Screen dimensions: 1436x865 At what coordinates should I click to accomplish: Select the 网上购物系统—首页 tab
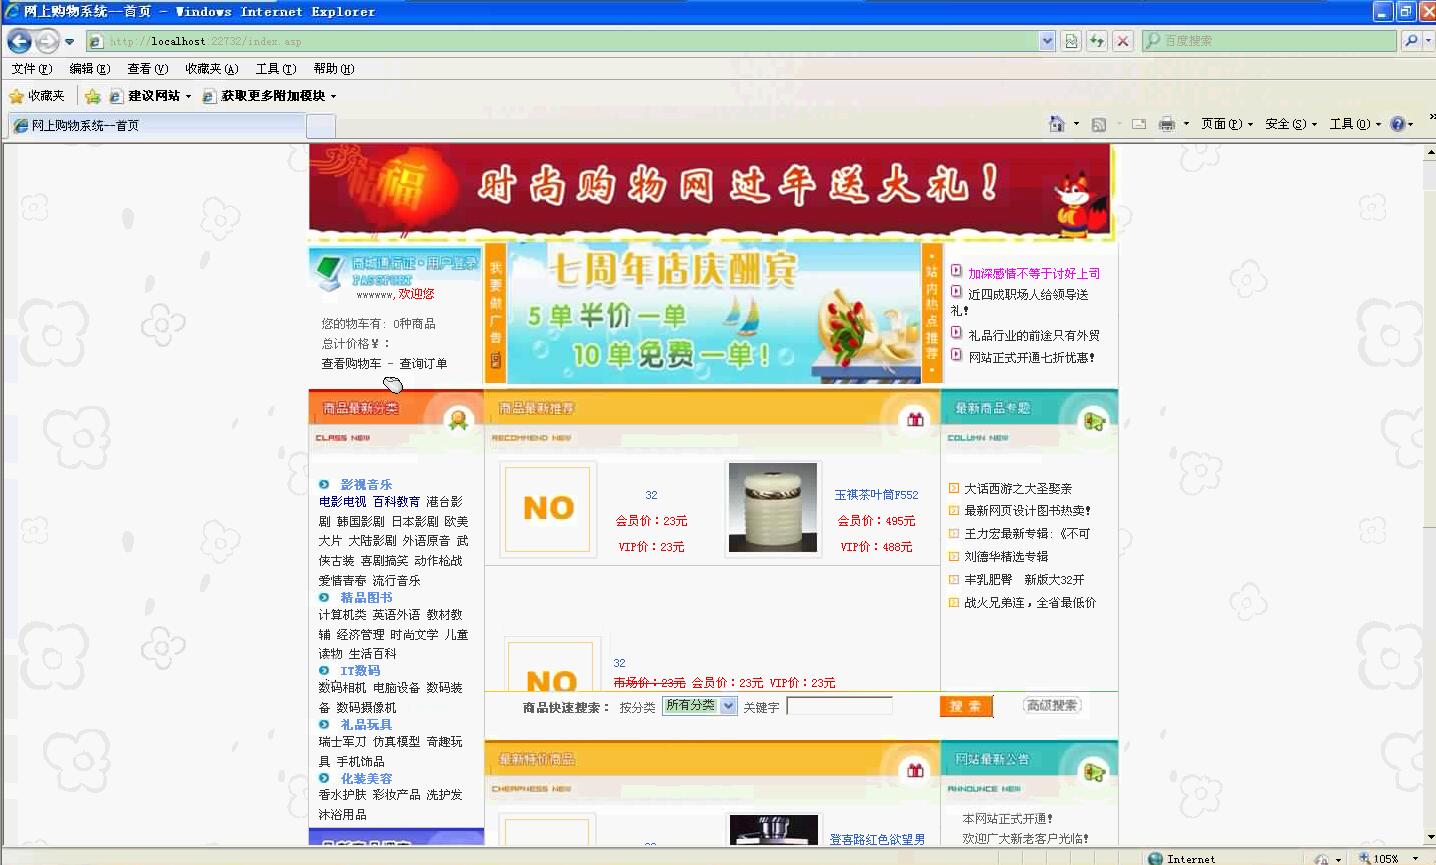coord(156,125)
